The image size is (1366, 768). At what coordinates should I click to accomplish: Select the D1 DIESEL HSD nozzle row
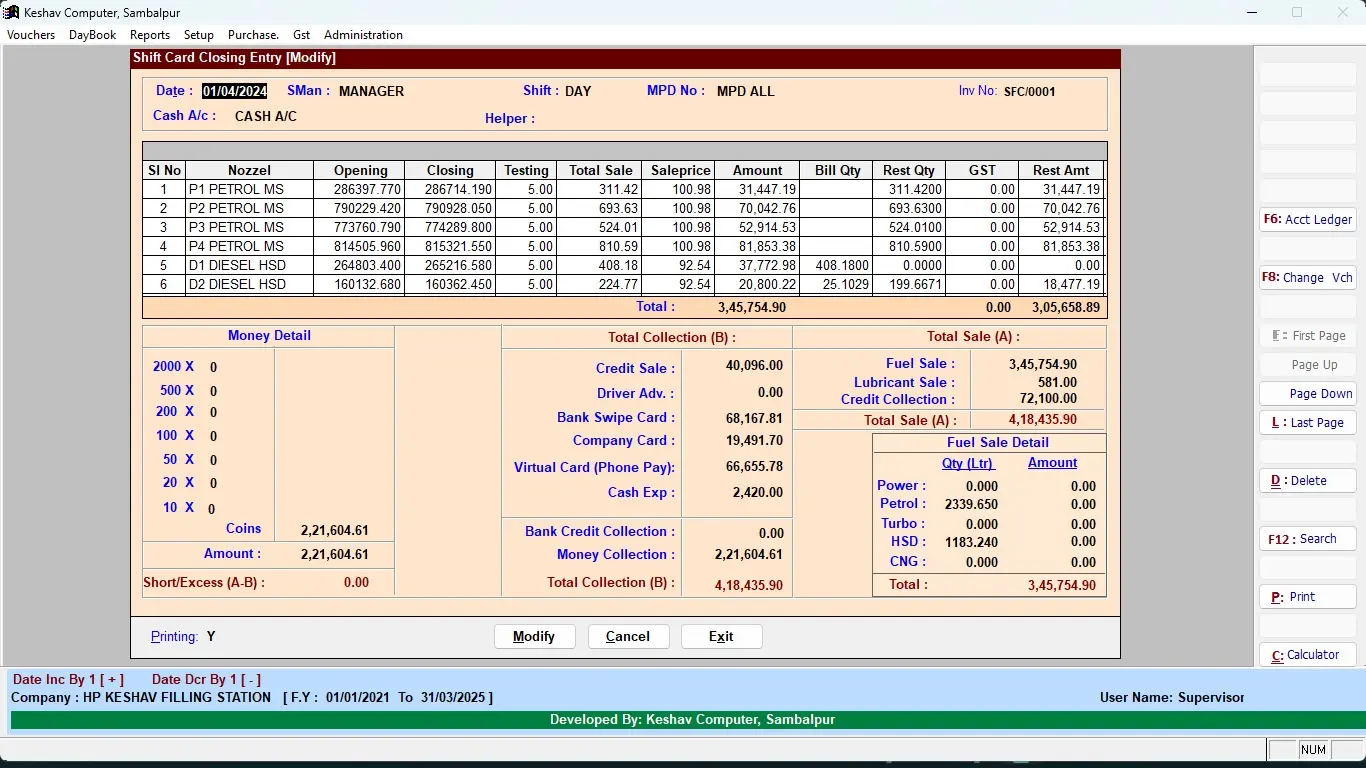coord(623,265)
